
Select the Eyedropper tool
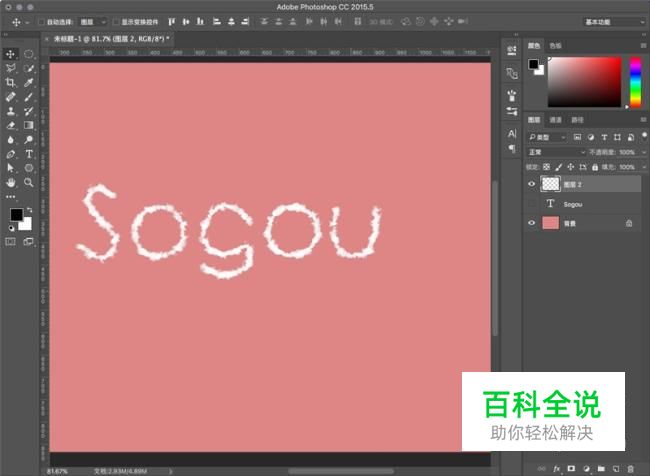click(x=29, y=83)
